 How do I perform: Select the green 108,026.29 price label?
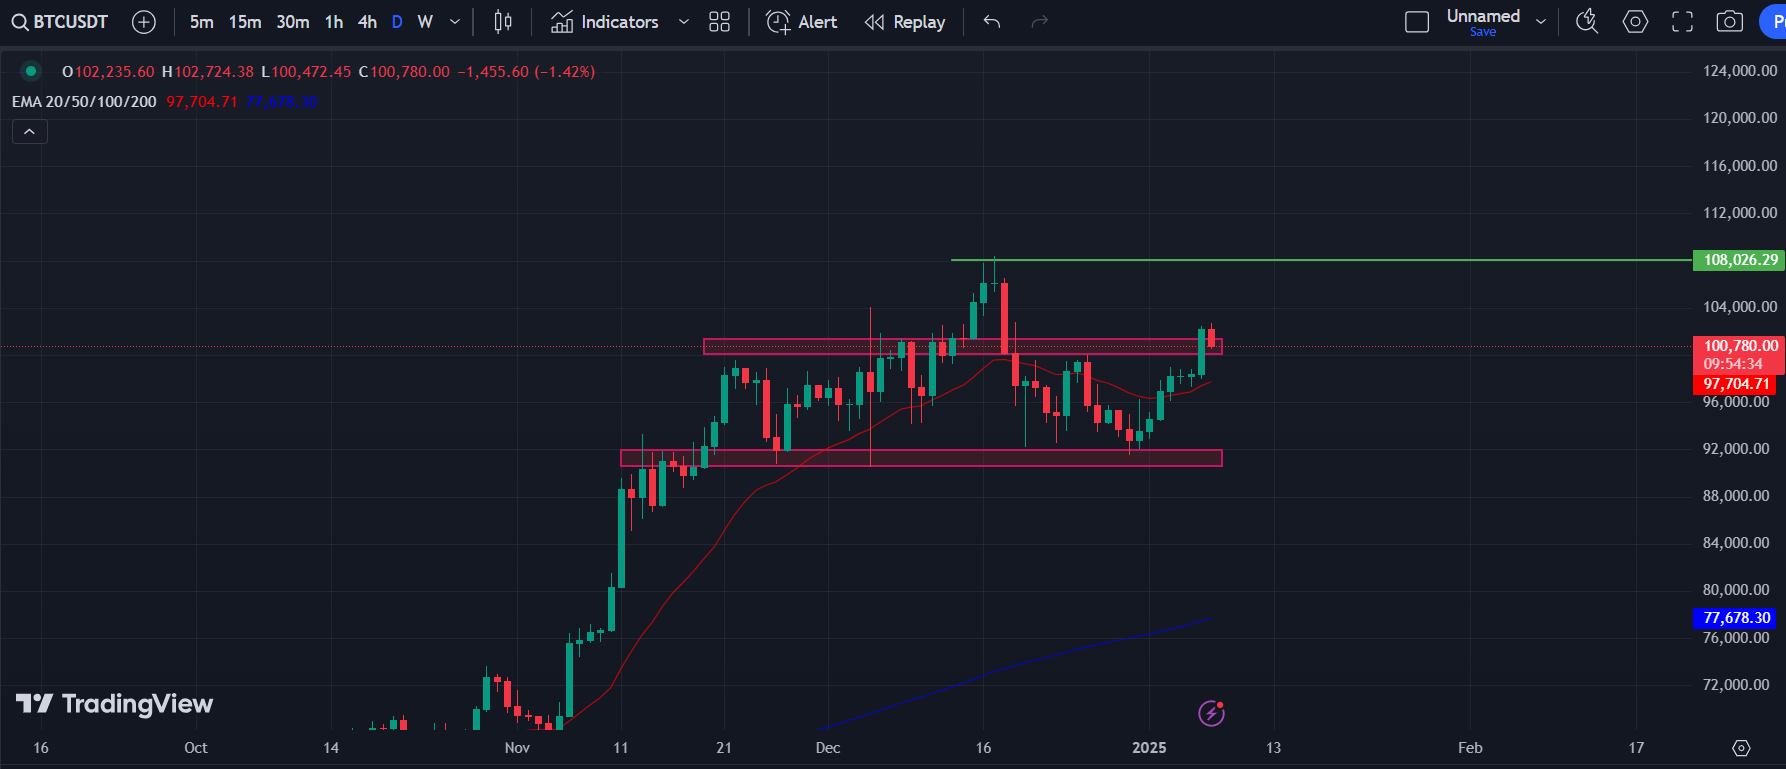(1741, 260)
